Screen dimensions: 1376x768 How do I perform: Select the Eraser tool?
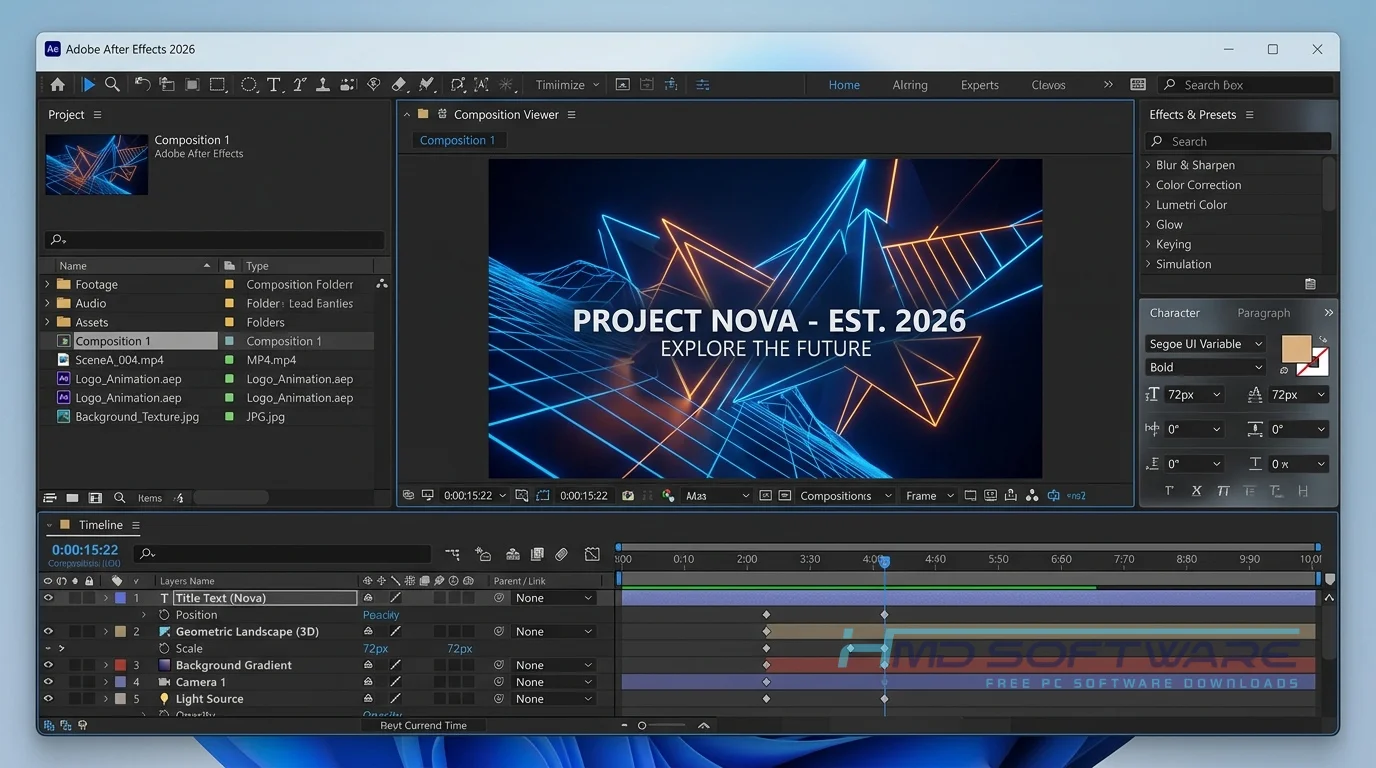pos(399,85)
